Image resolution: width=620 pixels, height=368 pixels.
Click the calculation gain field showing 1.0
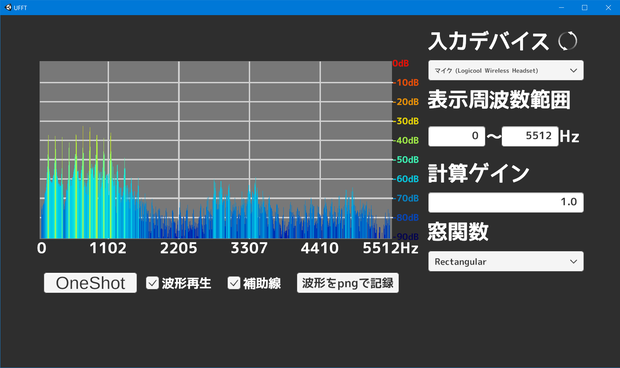506,202
